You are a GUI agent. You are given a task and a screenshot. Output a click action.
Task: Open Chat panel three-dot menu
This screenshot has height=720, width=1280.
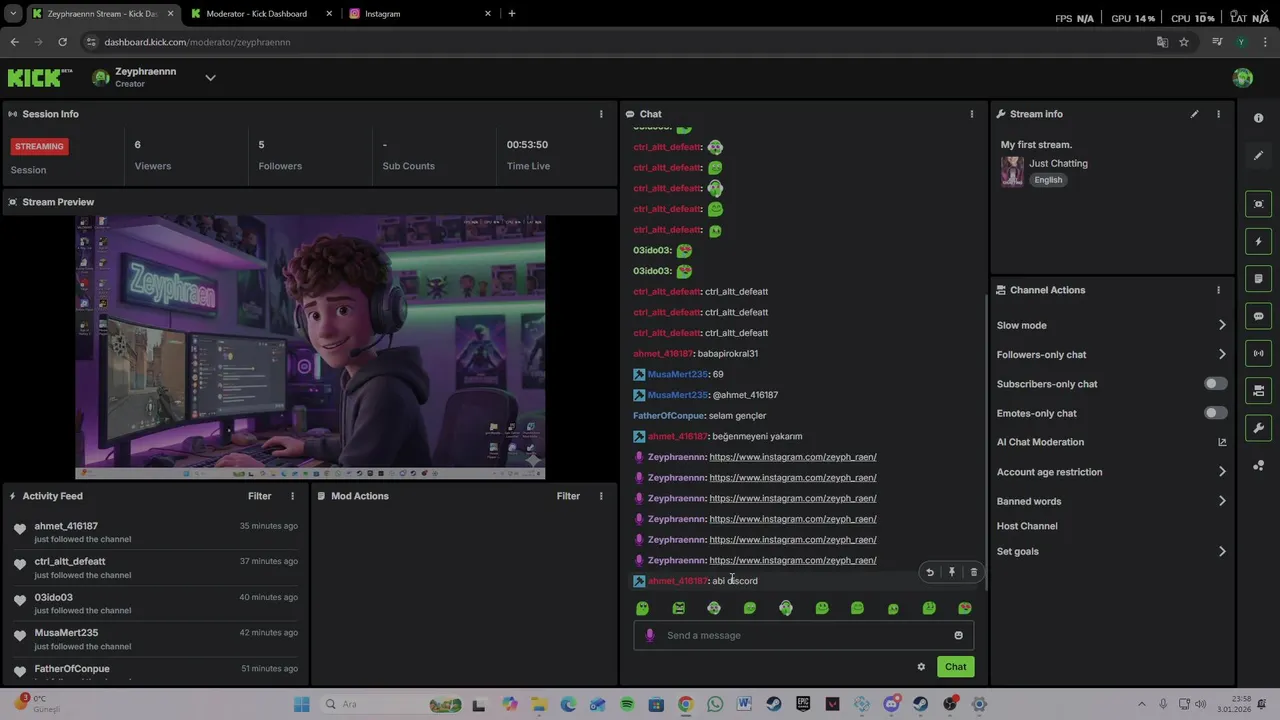[971, 114]
